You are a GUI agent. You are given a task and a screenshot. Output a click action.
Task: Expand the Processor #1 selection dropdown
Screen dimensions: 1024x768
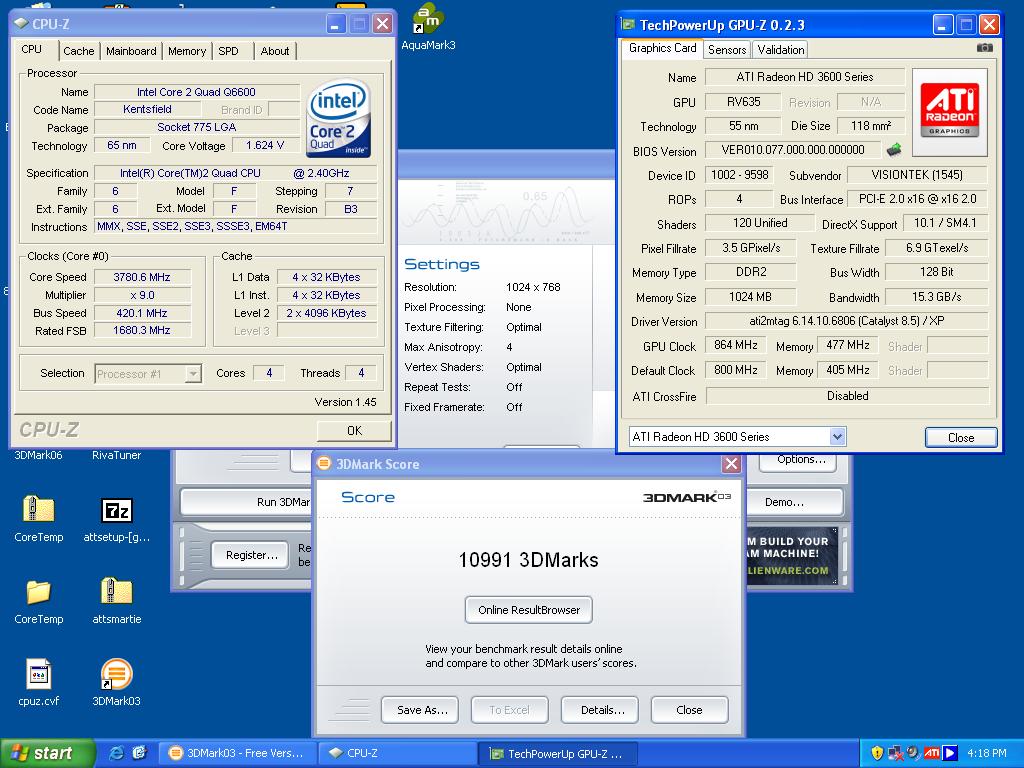pyautogui.click(x=193, y=374)
